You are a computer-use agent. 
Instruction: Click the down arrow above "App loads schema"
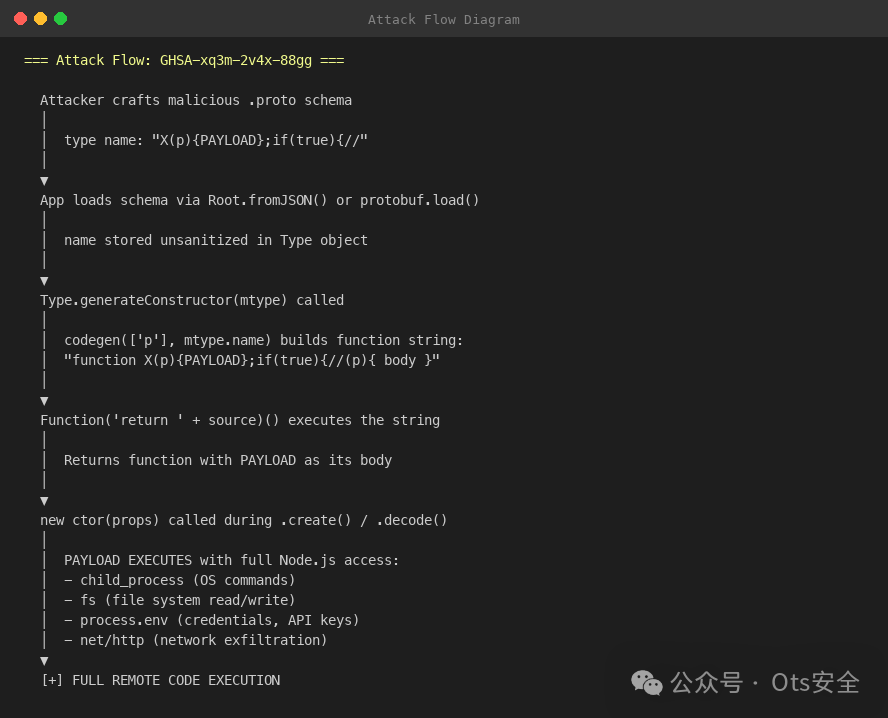coord(44,180)
